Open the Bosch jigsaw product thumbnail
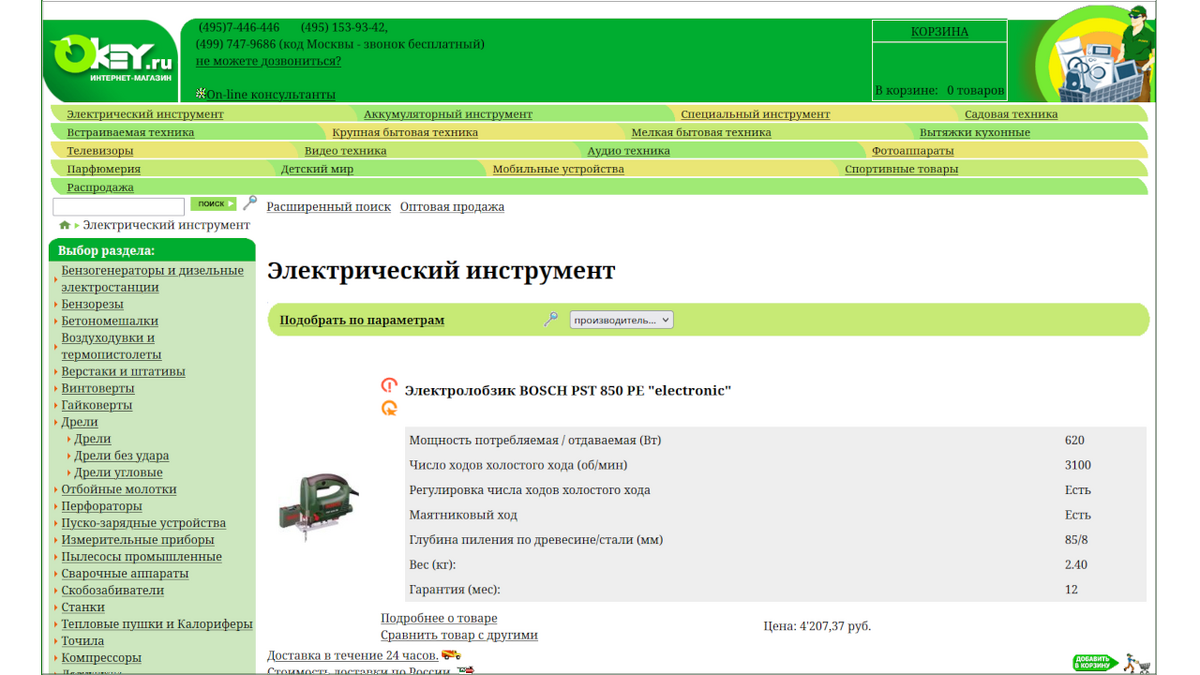 click(318, 507)
